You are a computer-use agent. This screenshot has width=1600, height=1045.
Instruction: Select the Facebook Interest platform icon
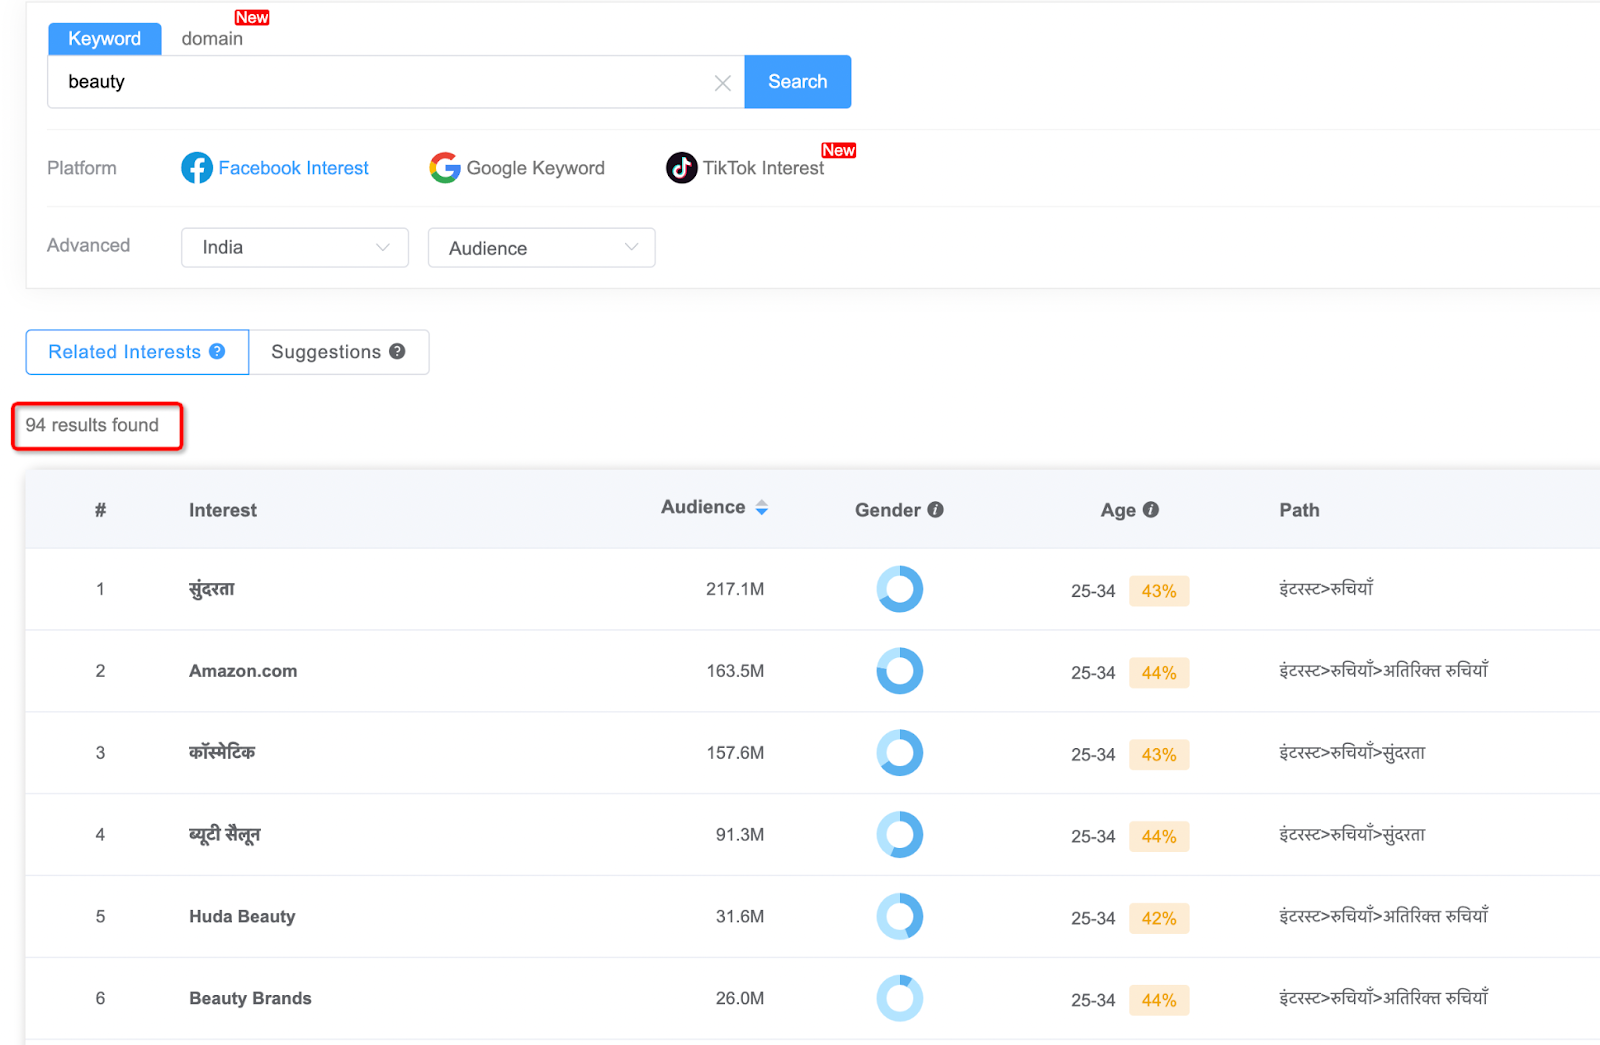click(197, 168)
